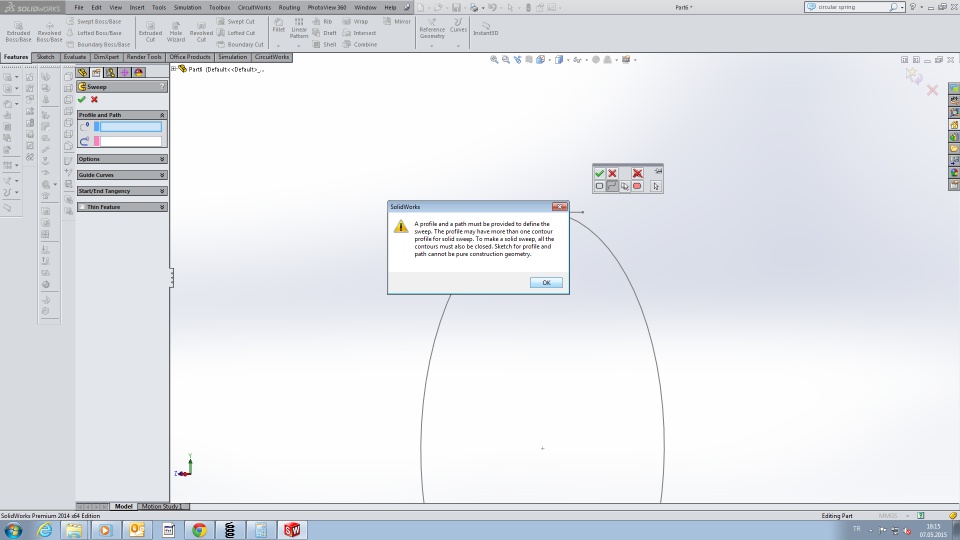
Task: Switch to the Office Products tab
Action: [190, 57]
